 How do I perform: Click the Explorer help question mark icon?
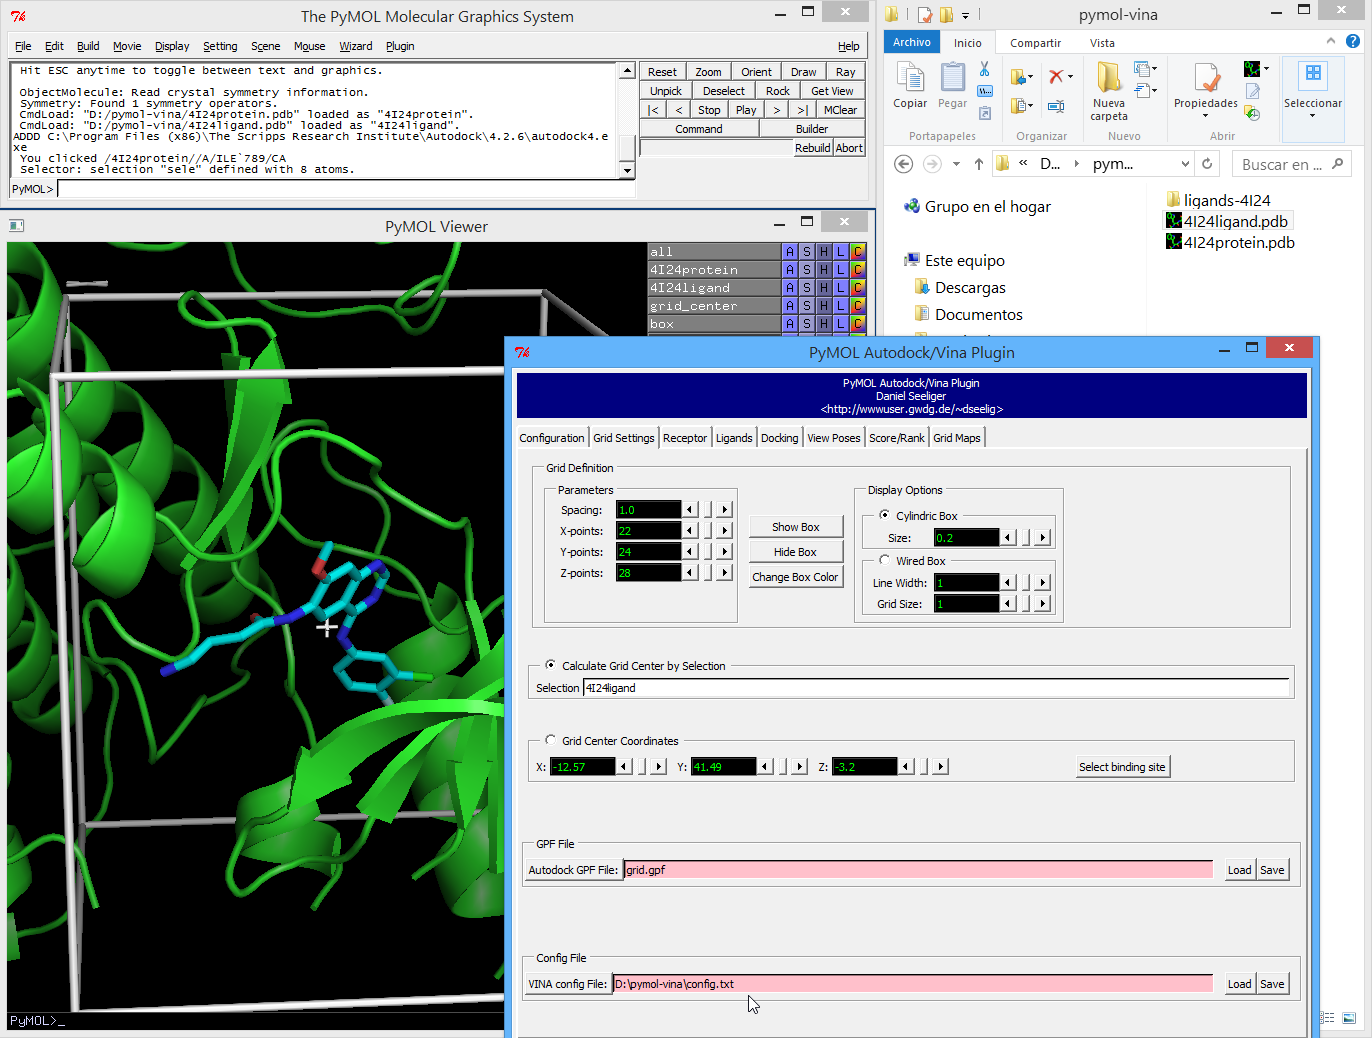click(1353, 41)
